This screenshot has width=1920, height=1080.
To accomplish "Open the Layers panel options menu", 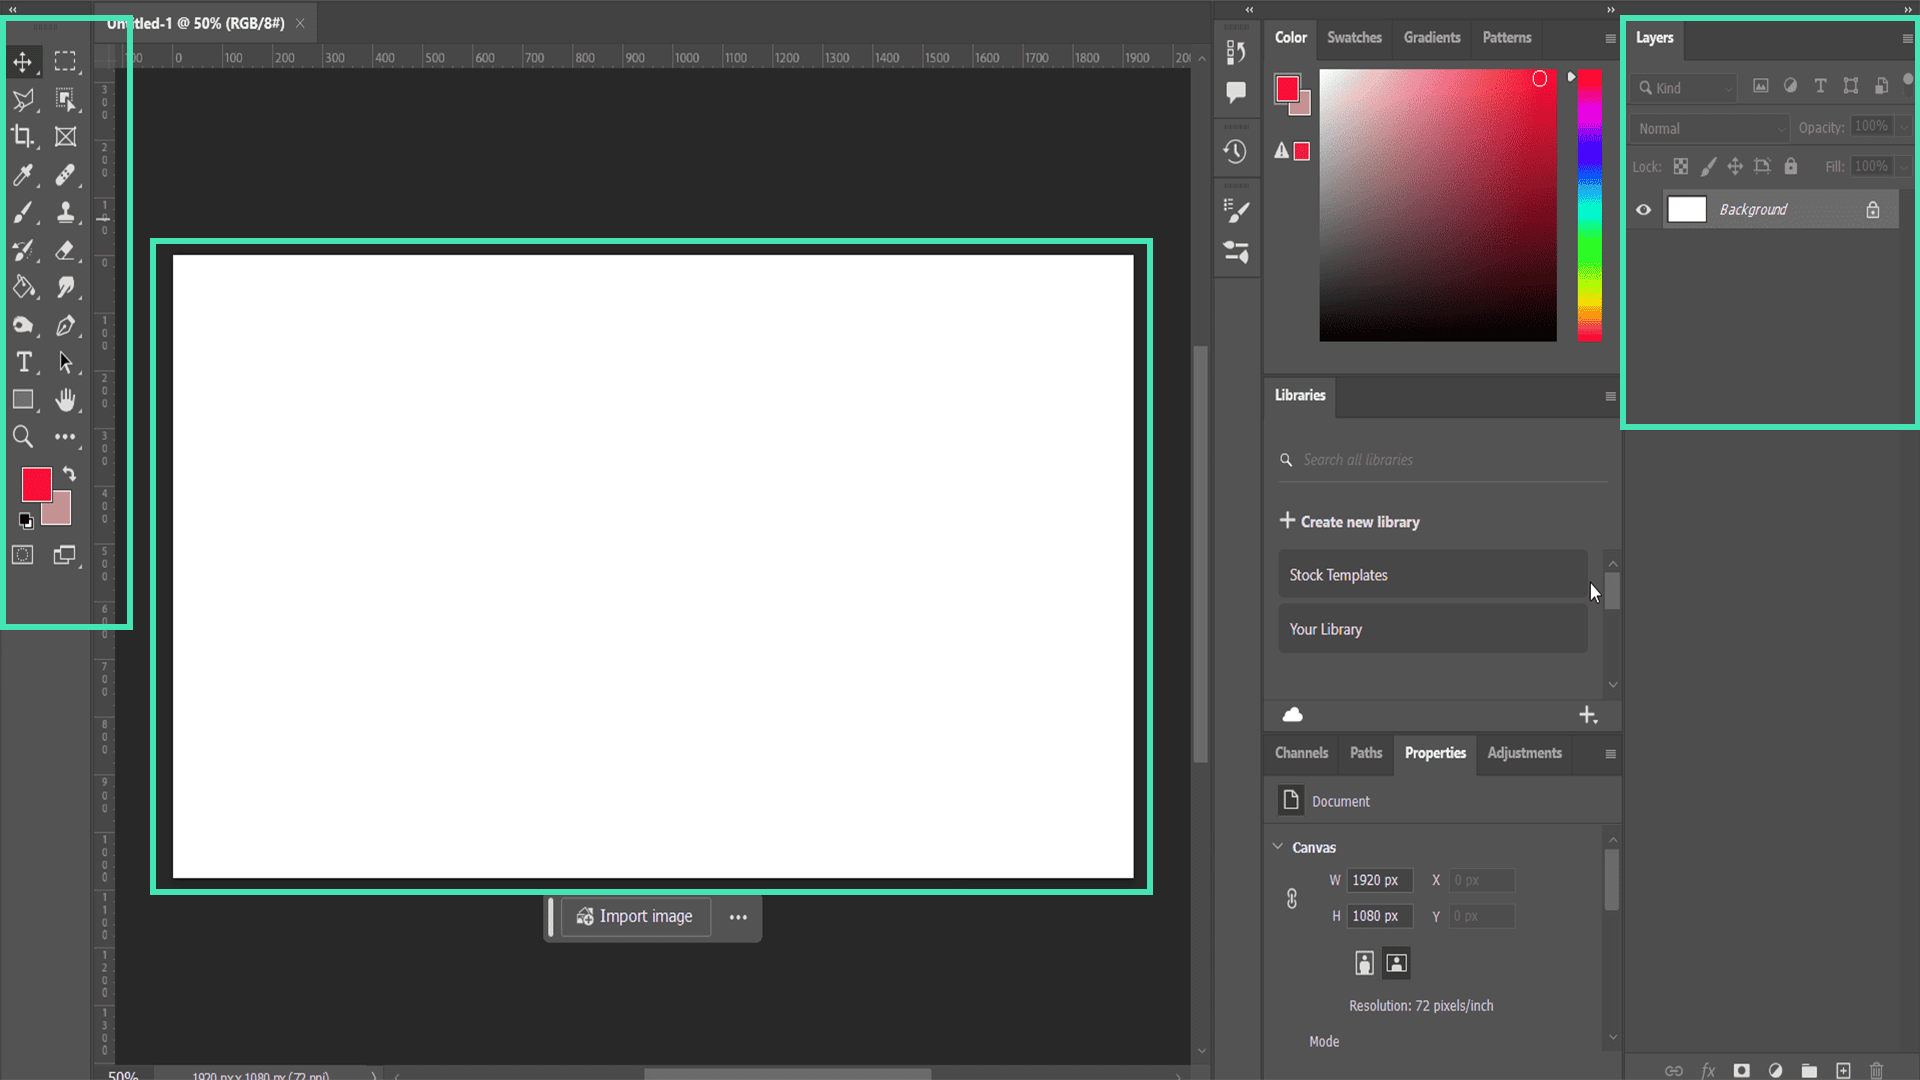I will click(x=1907, y=38).
